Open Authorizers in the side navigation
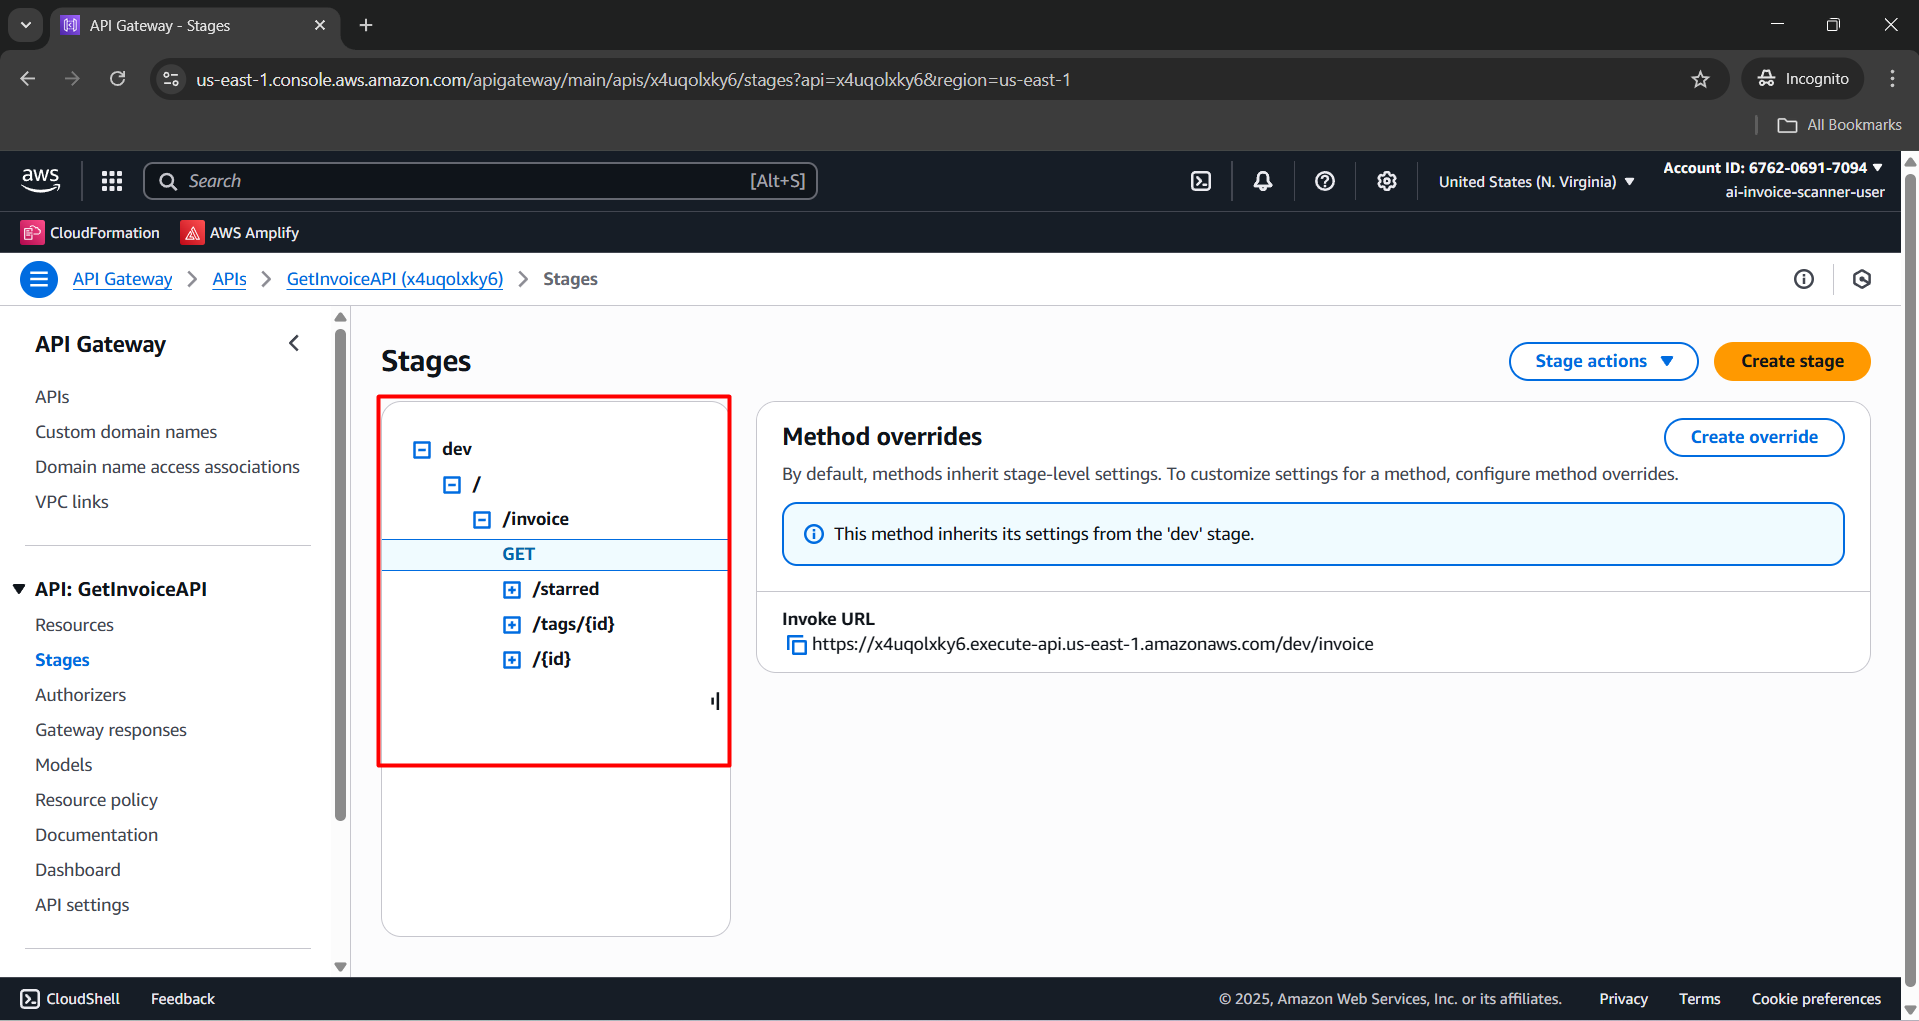 (80, 695)
